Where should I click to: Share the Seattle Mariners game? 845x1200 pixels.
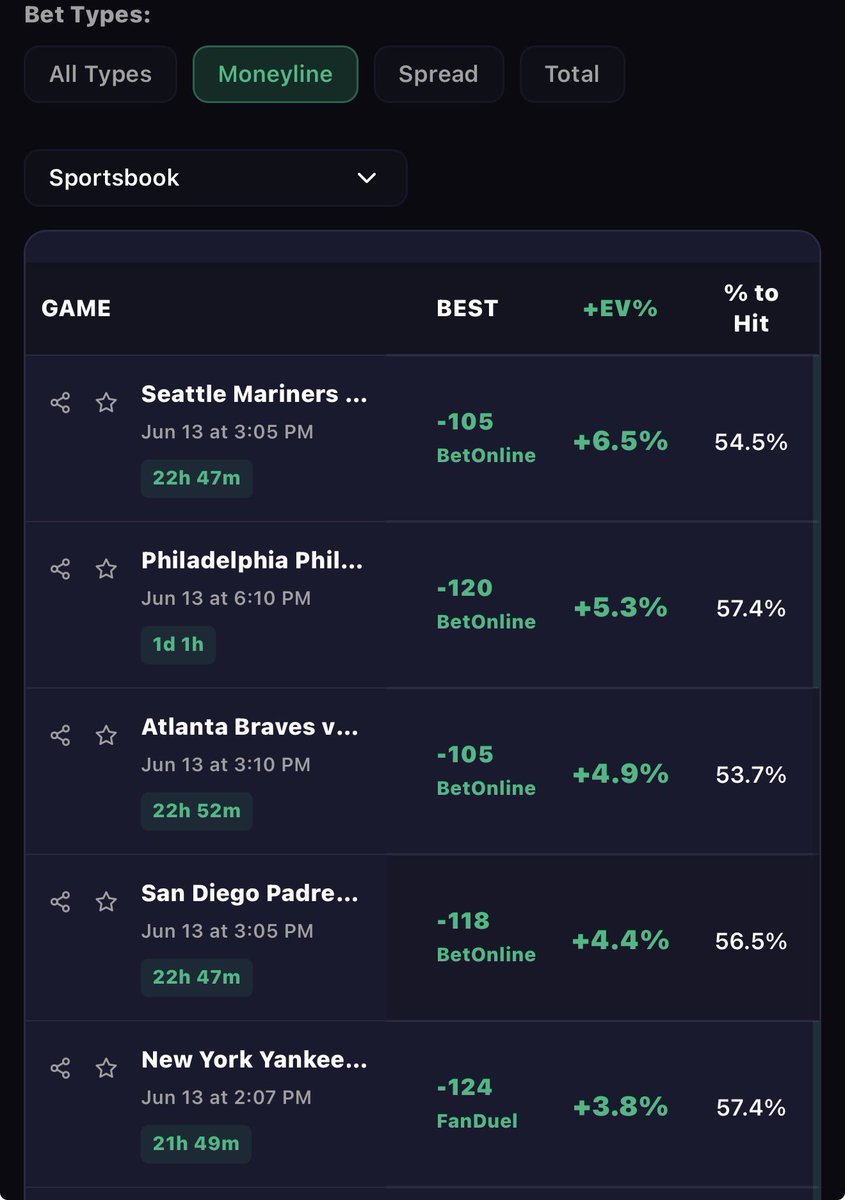click(x=60, y=402)
